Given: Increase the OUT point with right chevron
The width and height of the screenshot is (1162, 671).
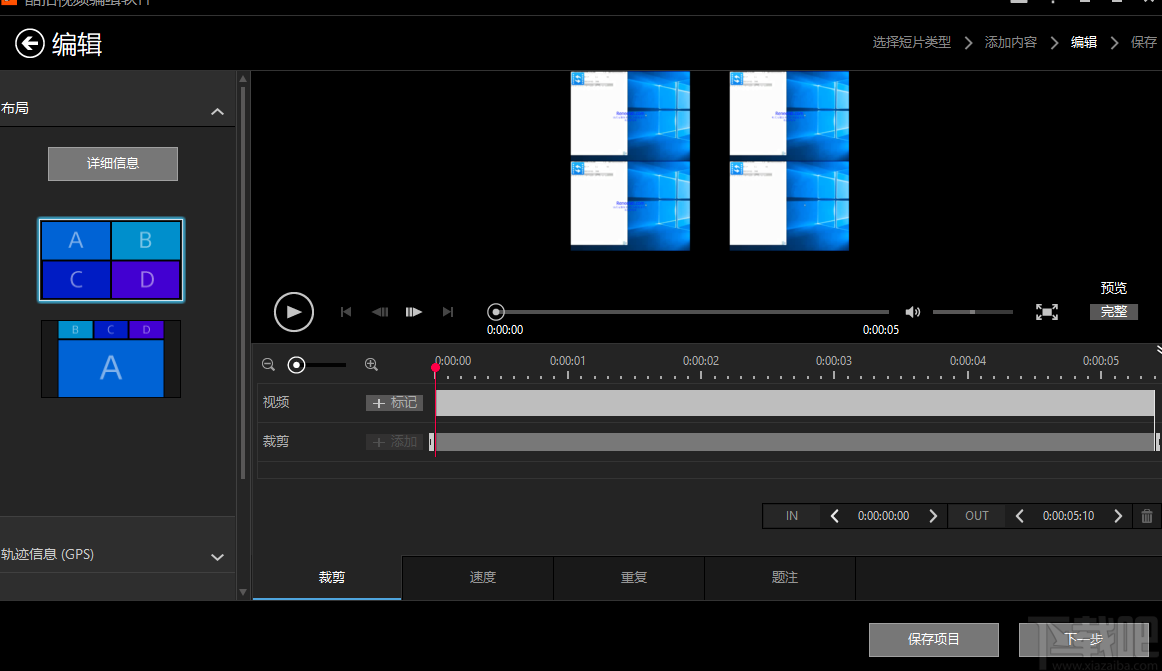Looking at the screenshot, I should click(1117, 515).
